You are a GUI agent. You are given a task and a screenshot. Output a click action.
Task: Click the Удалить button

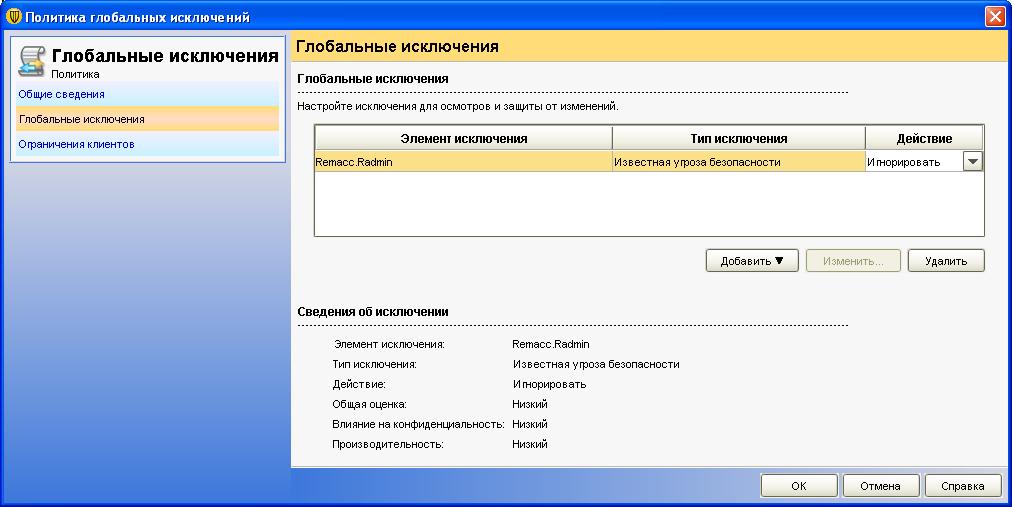click(946, 261)
